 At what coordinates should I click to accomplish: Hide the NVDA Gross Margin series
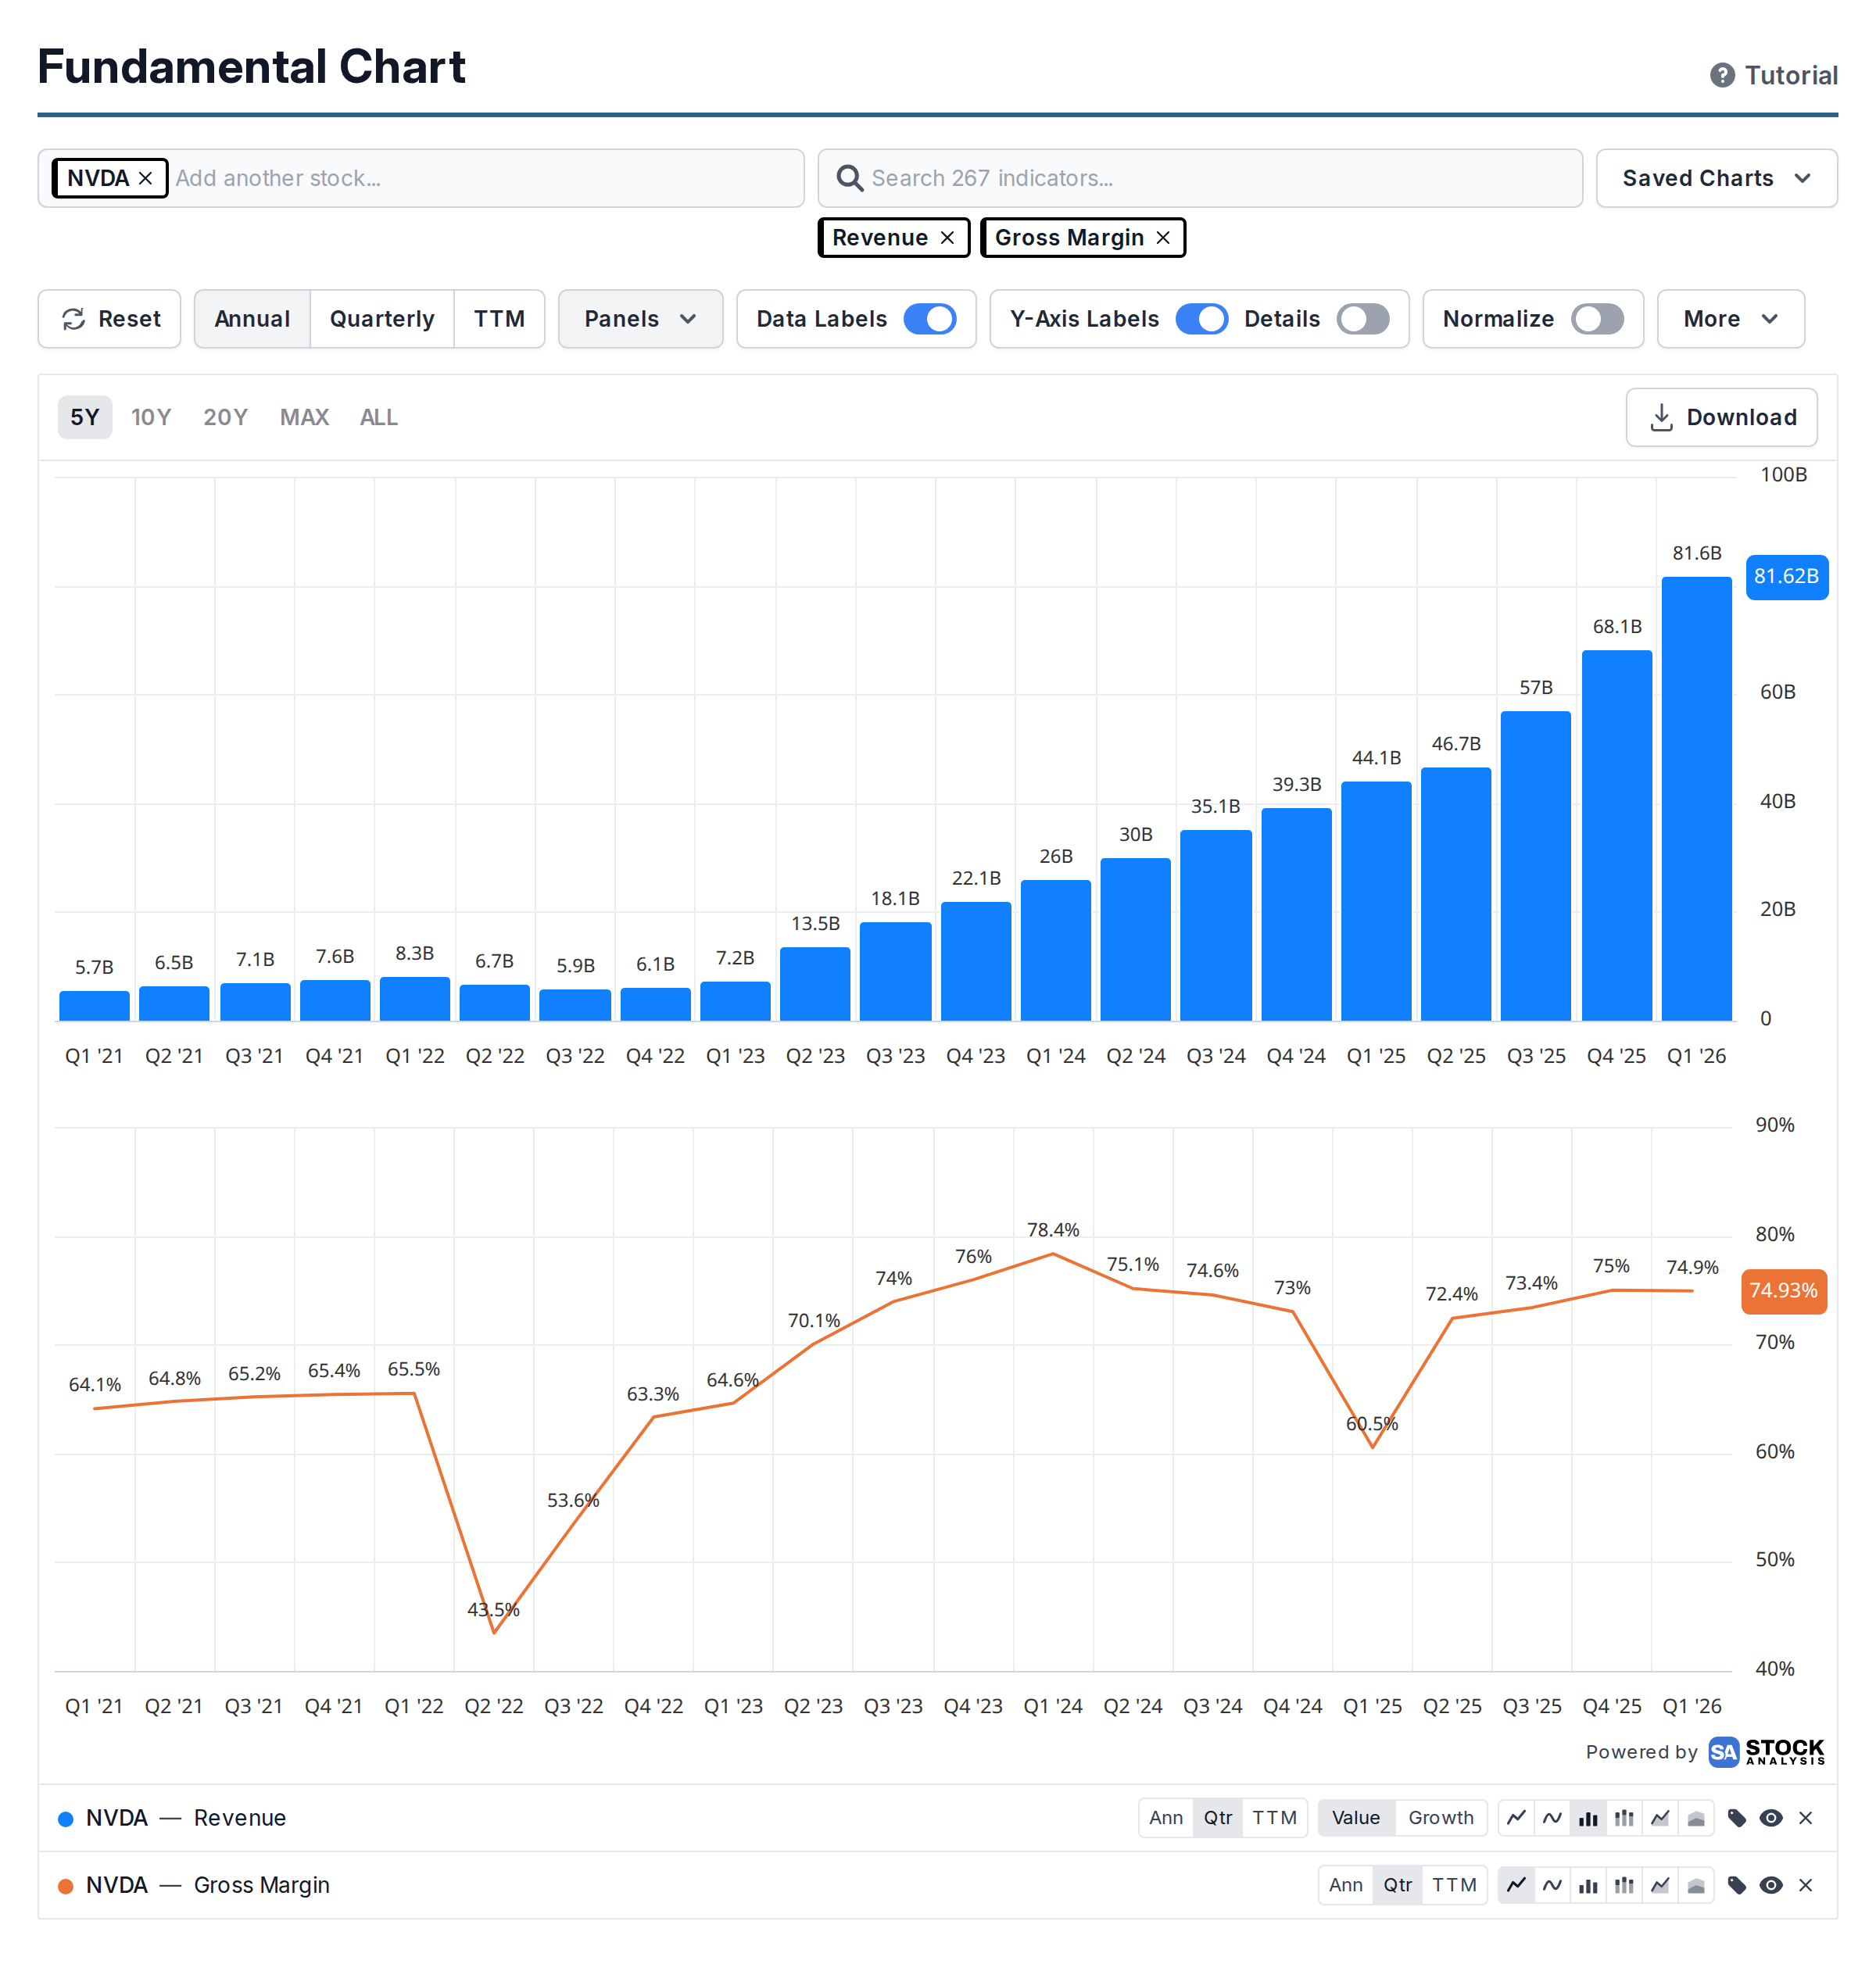tap(1771, 1885)
